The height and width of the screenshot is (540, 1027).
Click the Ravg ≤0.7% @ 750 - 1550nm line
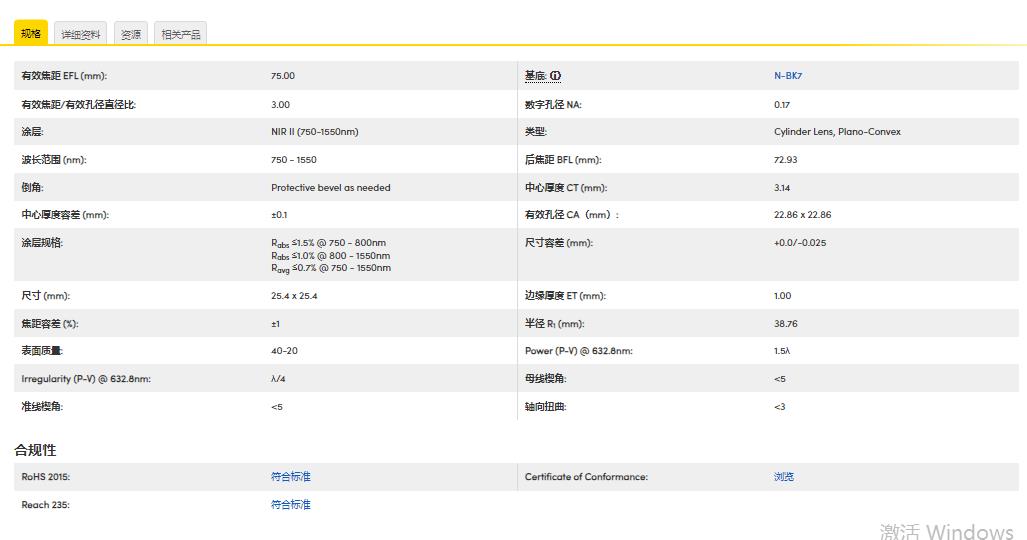coord(331,268)
